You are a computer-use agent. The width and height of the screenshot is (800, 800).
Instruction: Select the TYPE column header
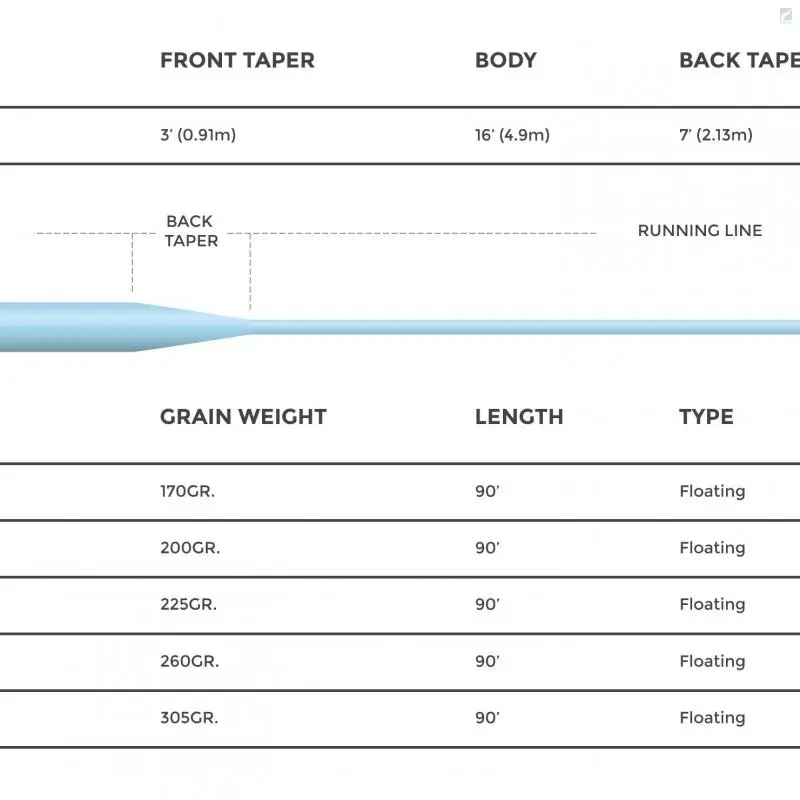point(706,417)
